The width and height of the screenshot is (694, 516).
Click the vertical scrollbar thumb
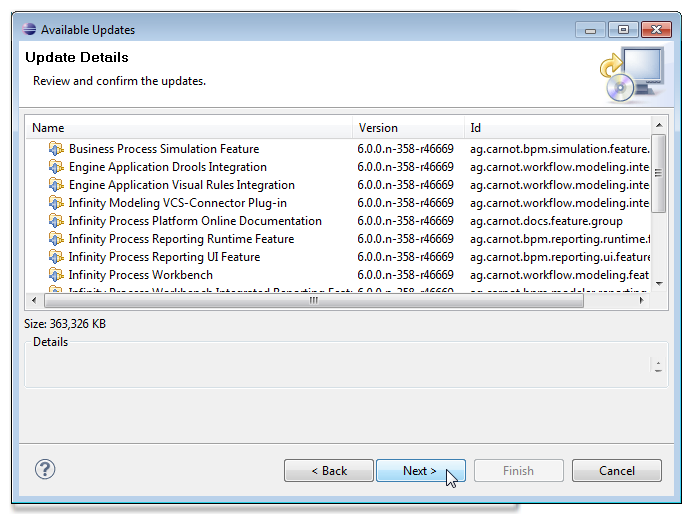(x=659, y=173)
